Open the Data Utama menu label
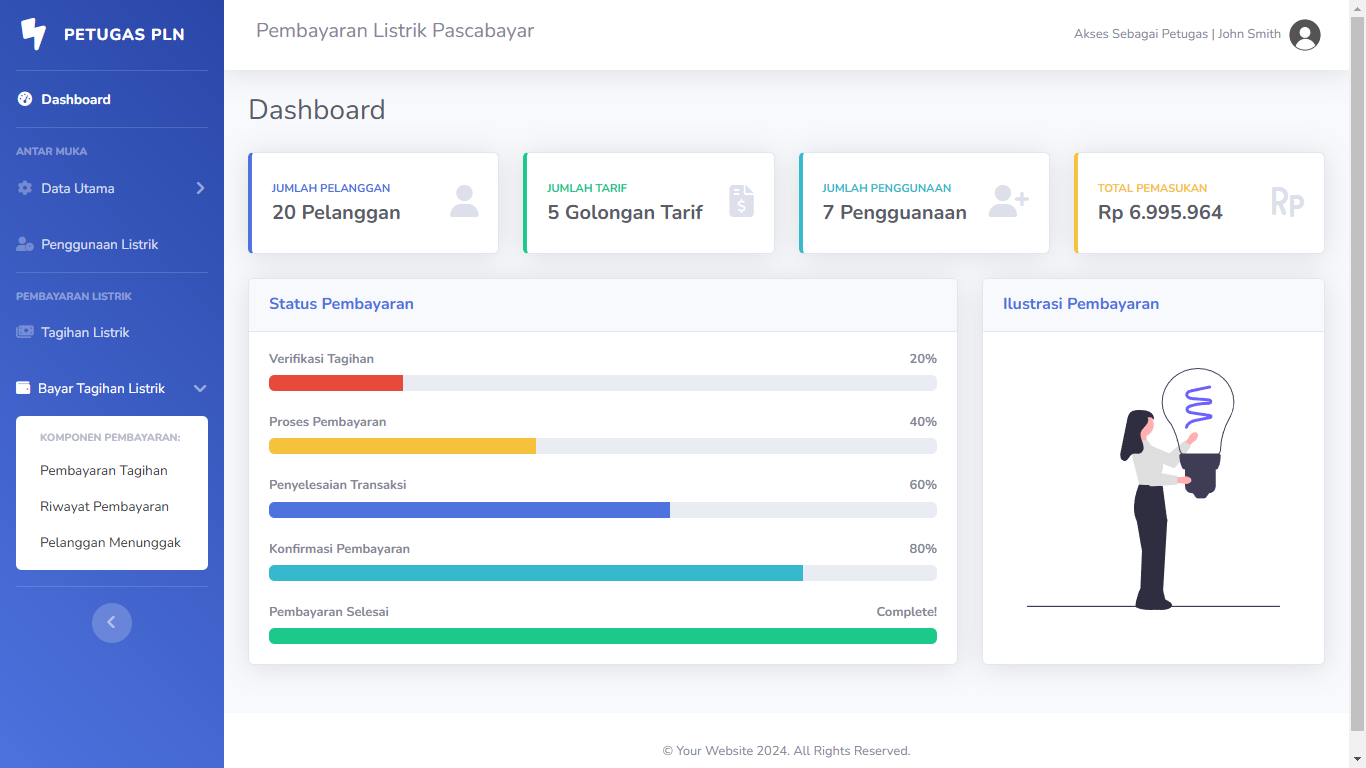This screenshot has width=1366, height=768. click(x=78, y=188)
